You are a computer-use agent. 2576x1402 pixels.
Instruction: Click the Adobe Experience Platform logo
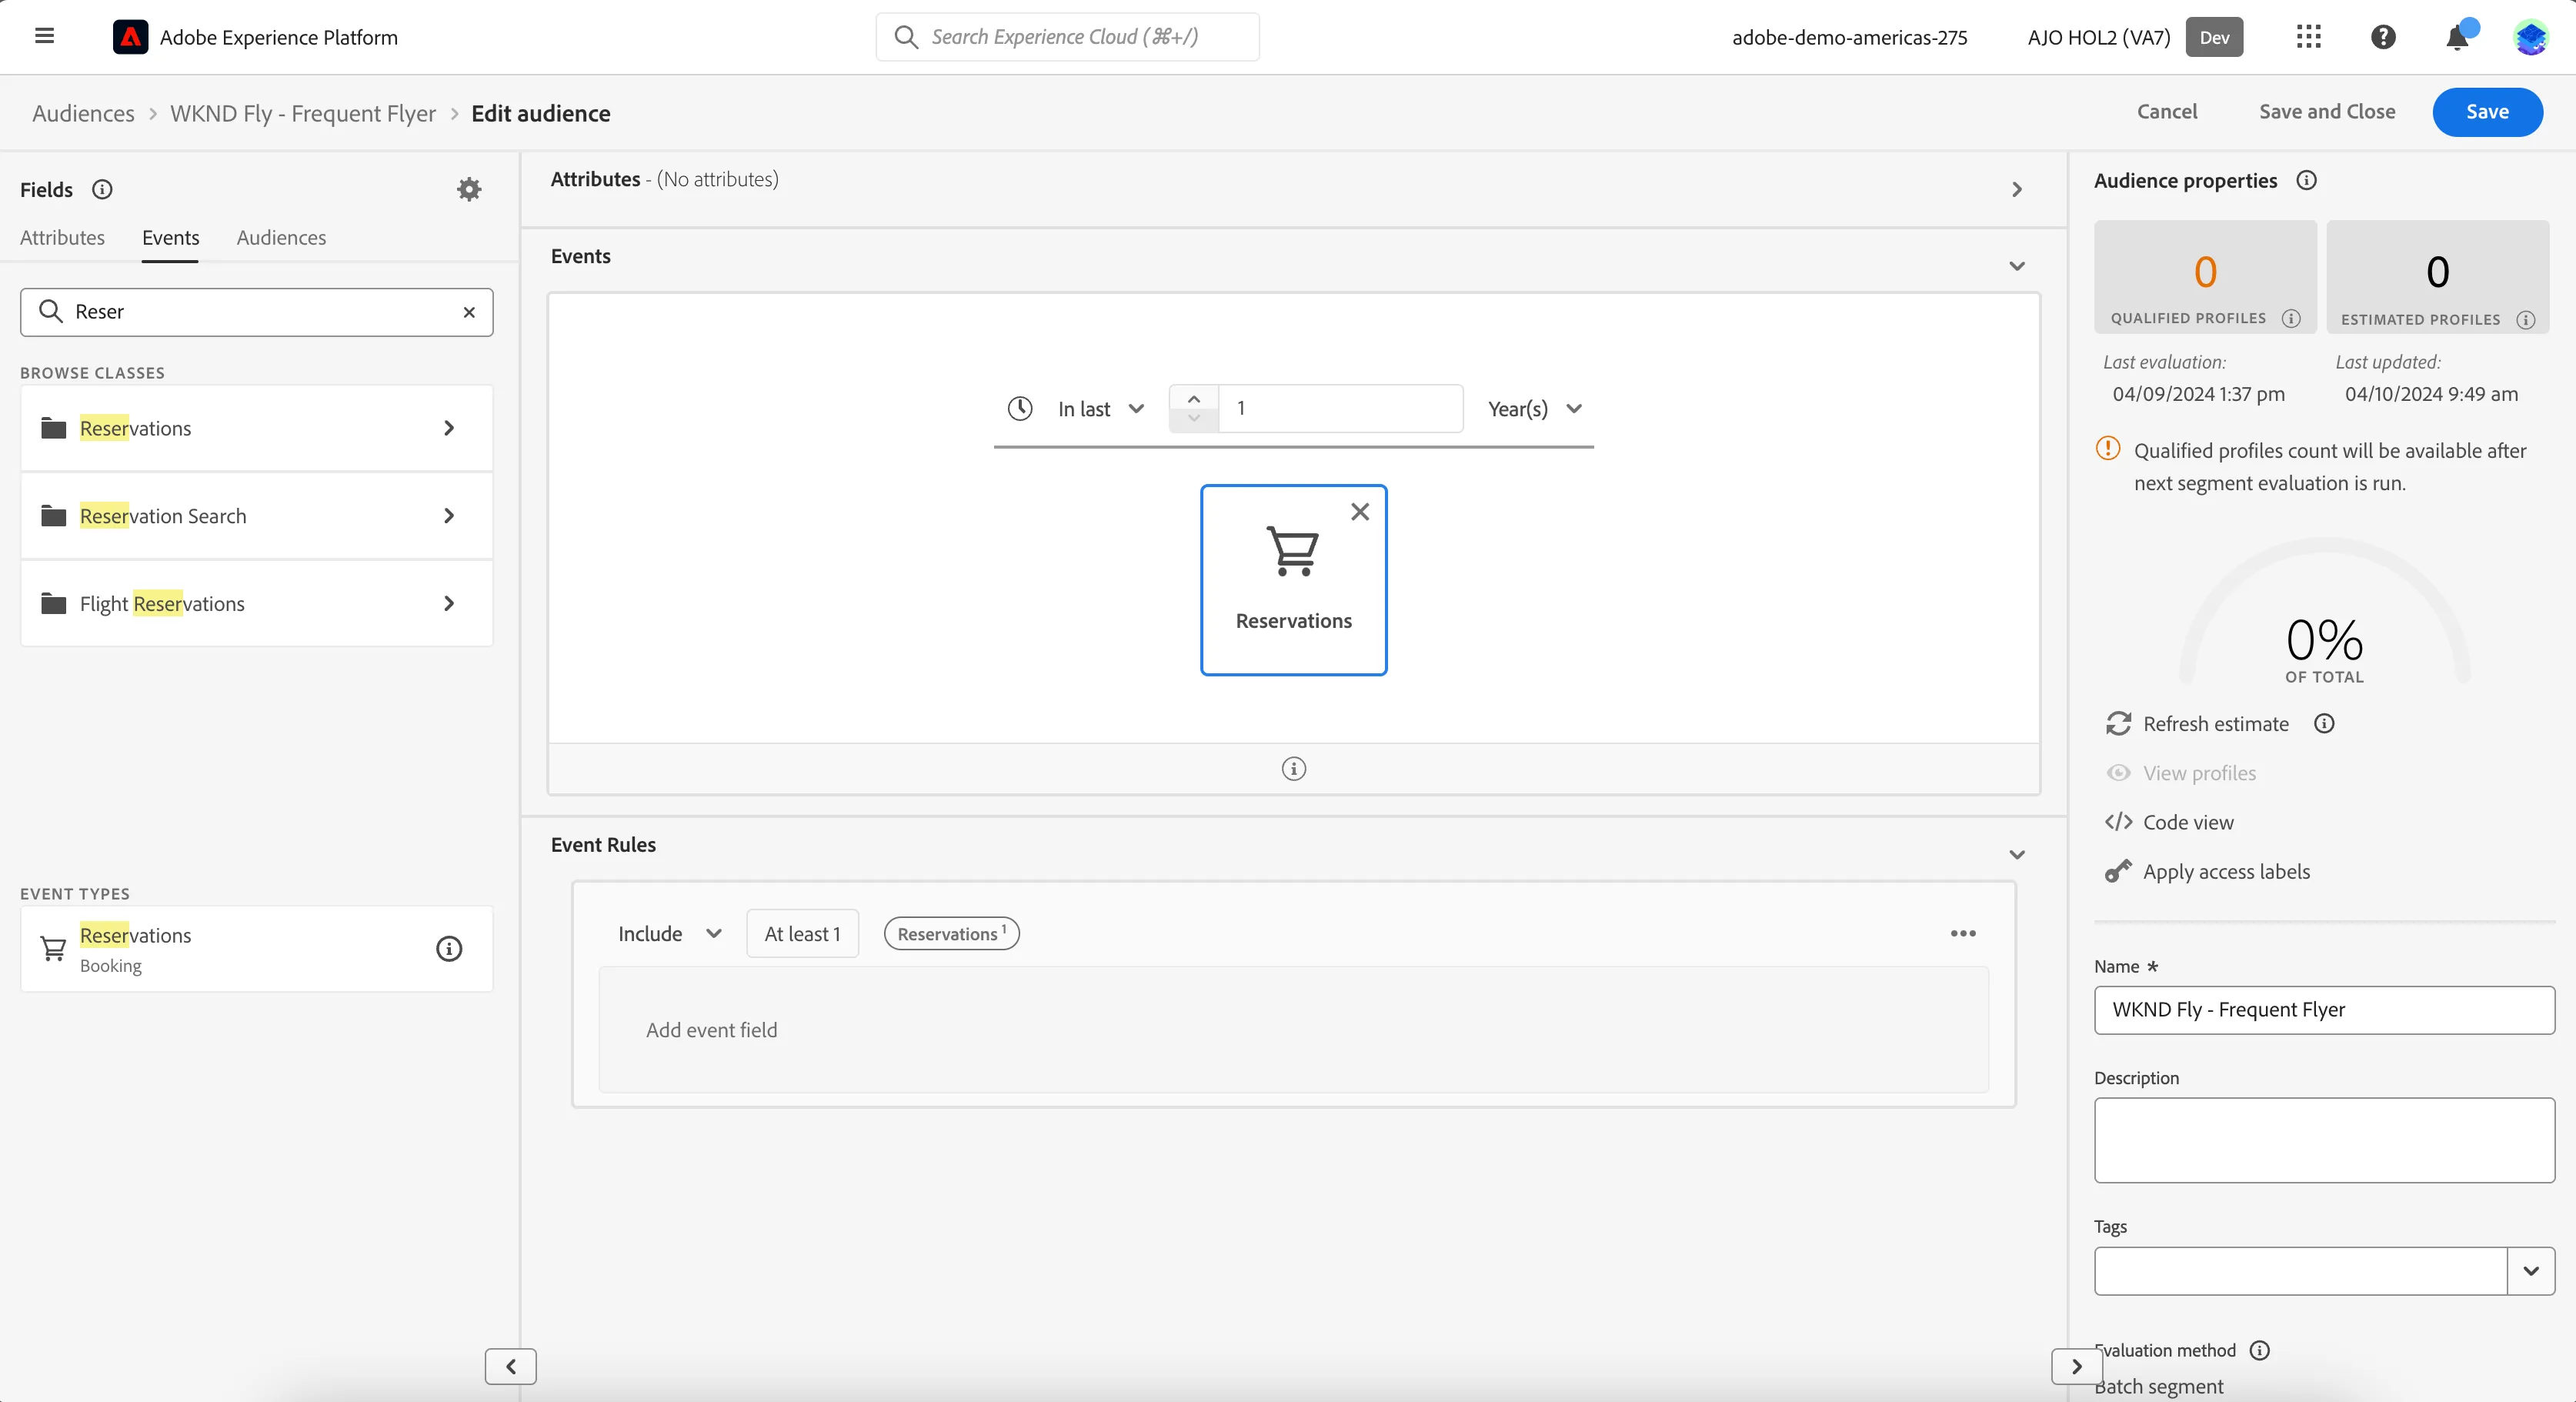(130, 37)
